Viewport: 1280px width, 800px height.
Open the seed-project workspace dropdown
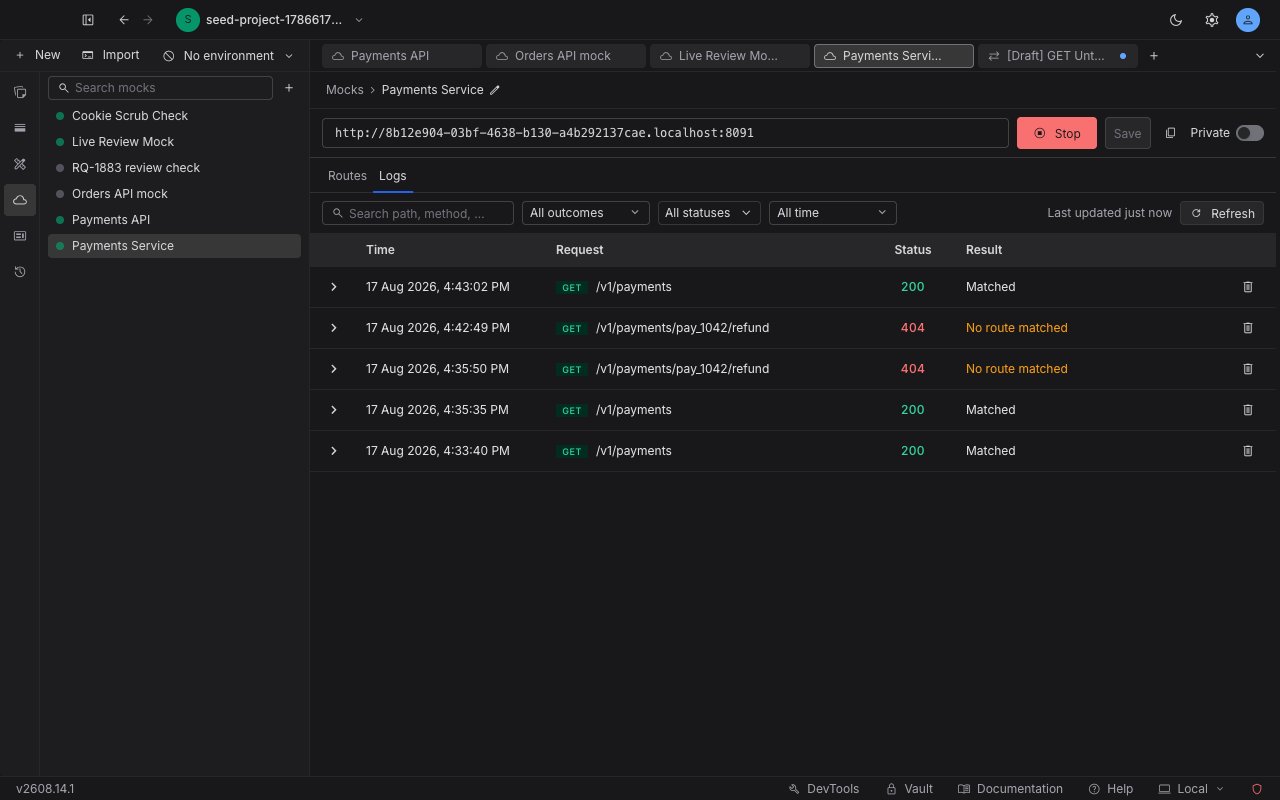coord(270,20)
